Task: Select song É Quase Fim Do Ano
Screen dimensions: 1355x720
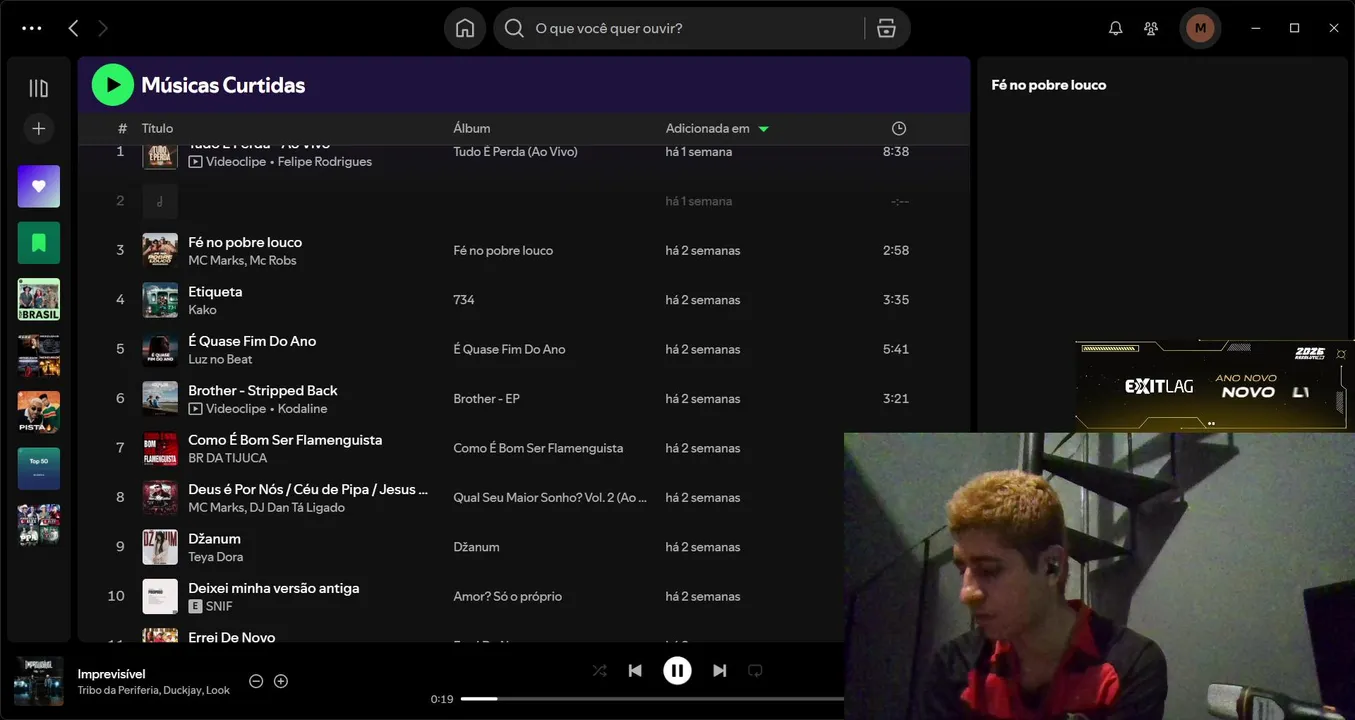Action: pyautogui.click(x=252, y=341)
